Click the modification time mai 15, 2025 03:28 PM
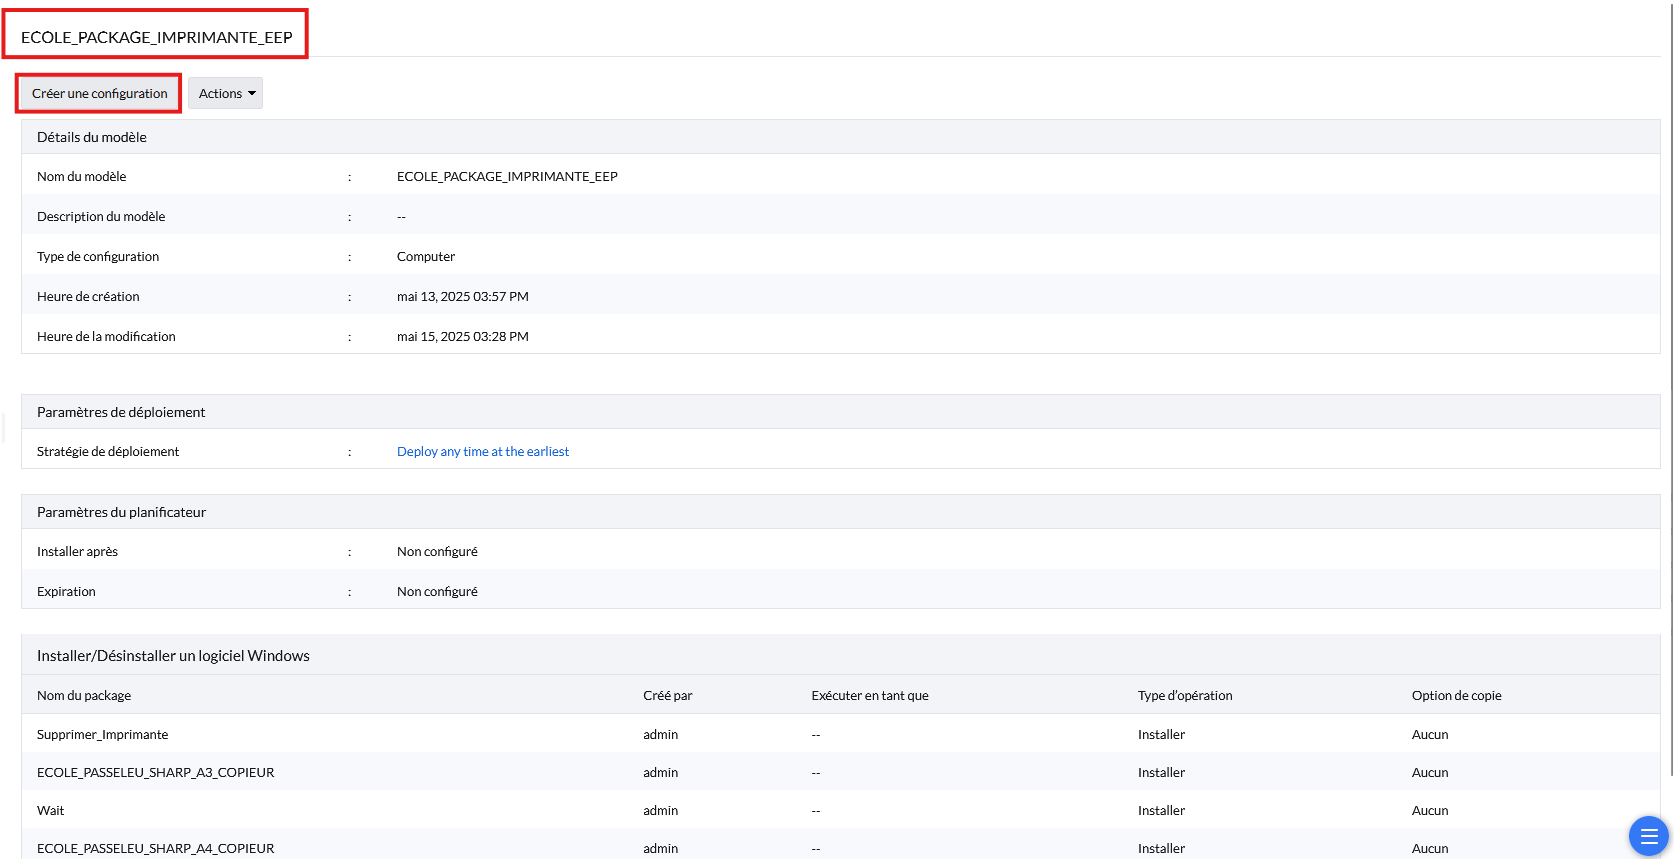The image size is (1674, 859). coord(463,337)
